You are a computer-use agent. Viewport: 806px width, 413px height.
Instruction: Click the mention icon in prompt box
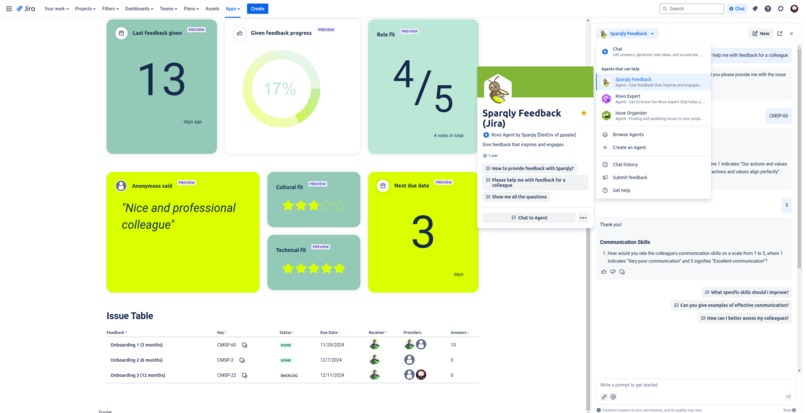coord(613,397)
